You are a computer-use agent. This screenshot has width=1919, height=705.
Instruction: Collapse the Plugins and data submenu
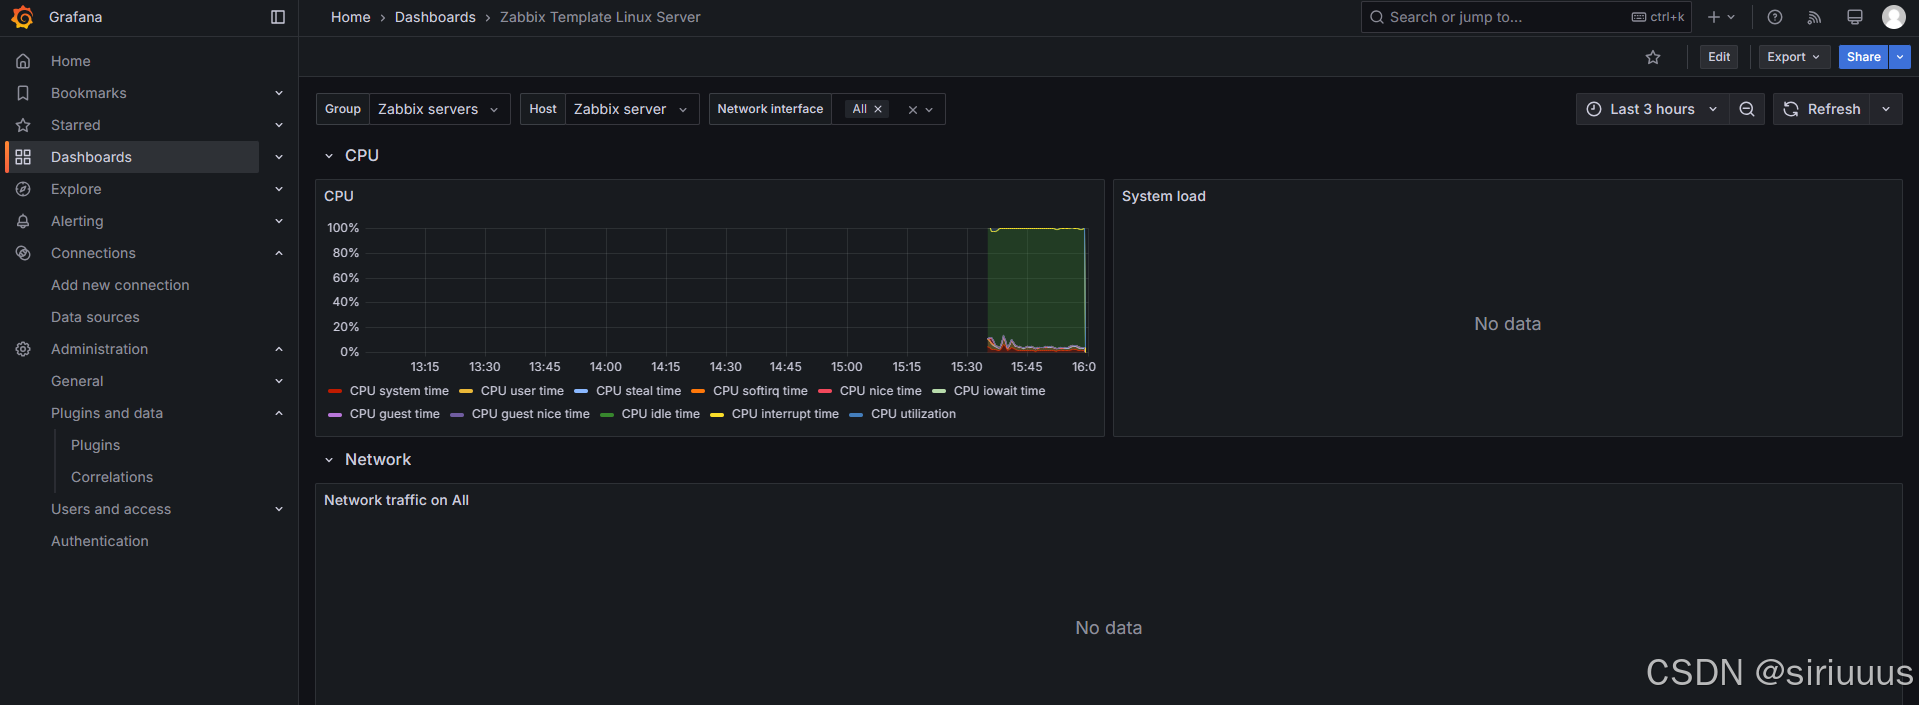(x=279, y=413)
